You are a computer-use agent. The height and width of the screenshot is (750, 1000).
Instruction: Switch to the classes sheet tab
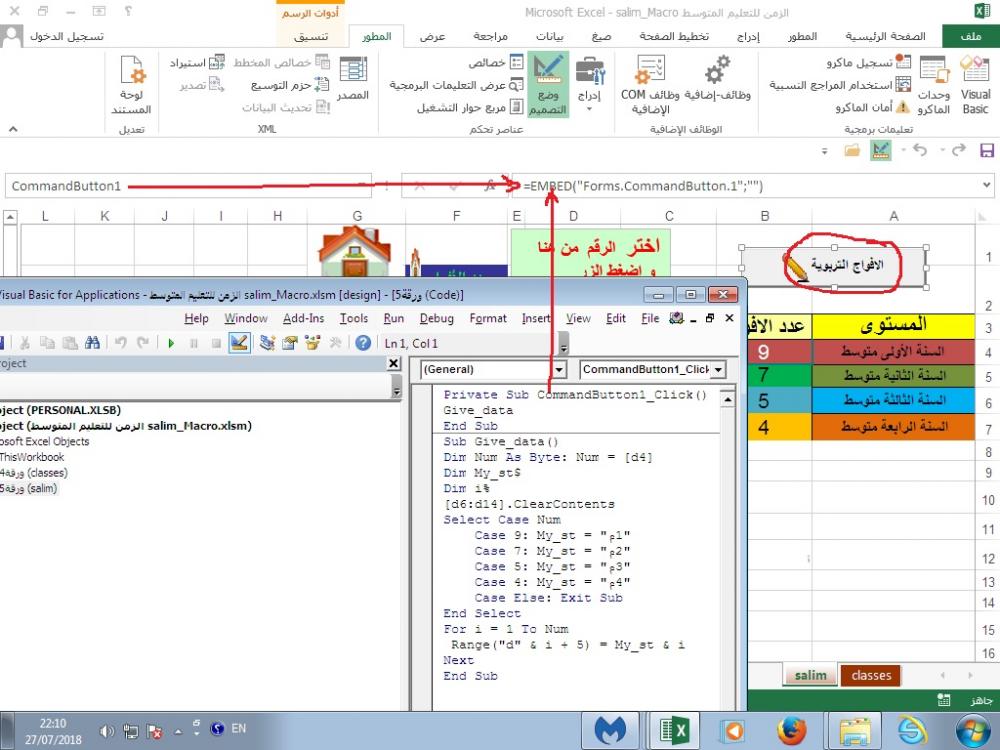pos(871,675)
